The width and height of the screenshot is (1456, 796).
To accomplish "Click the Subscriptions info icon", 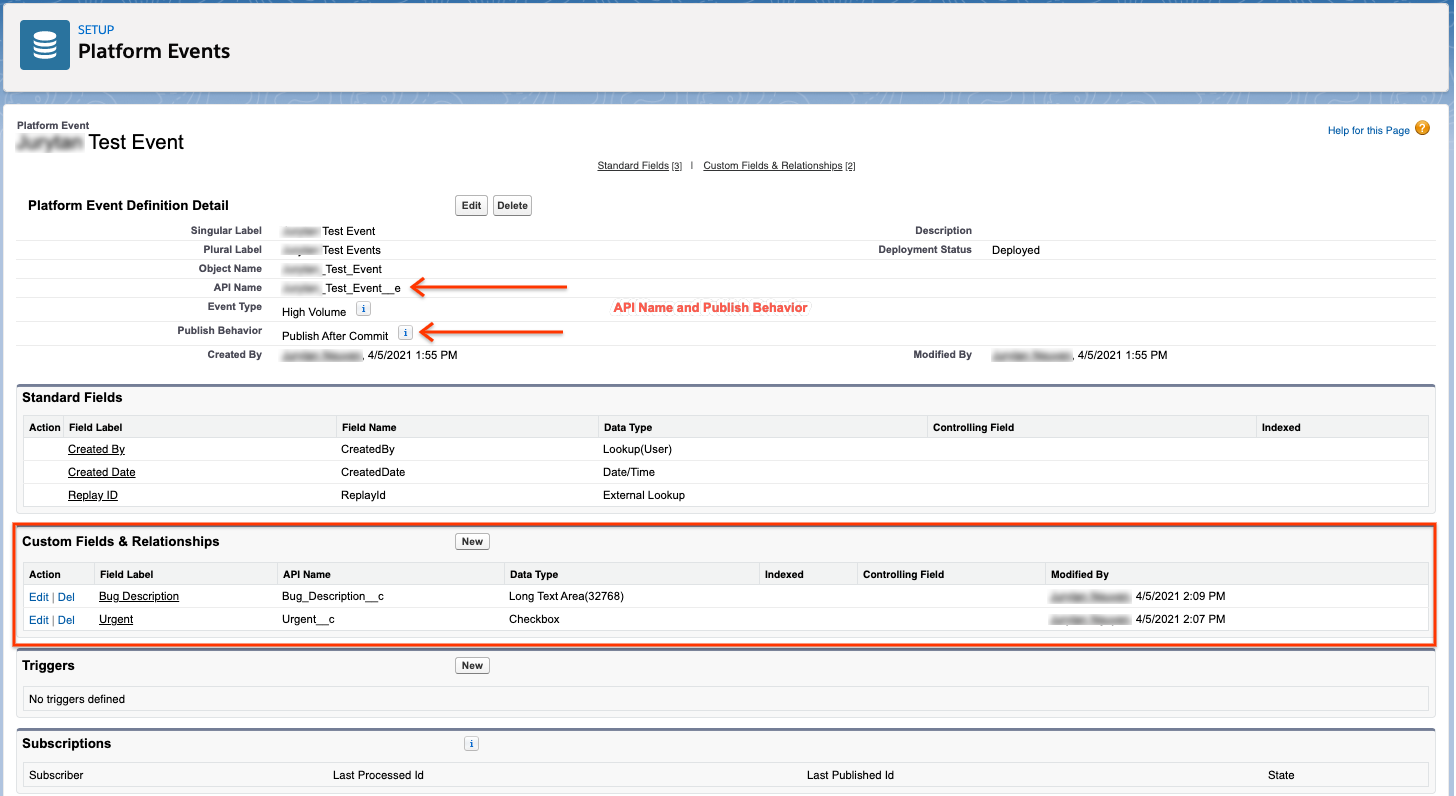I will [471, 744].
